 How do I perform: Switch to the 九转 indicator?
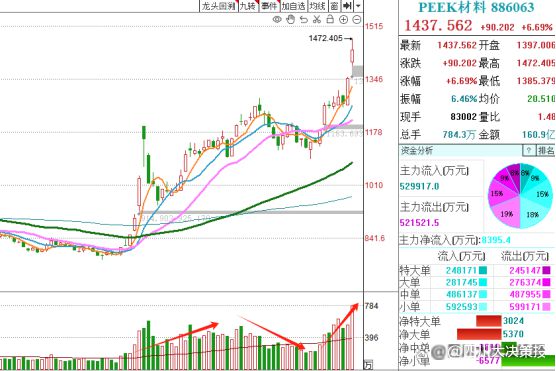248,6
